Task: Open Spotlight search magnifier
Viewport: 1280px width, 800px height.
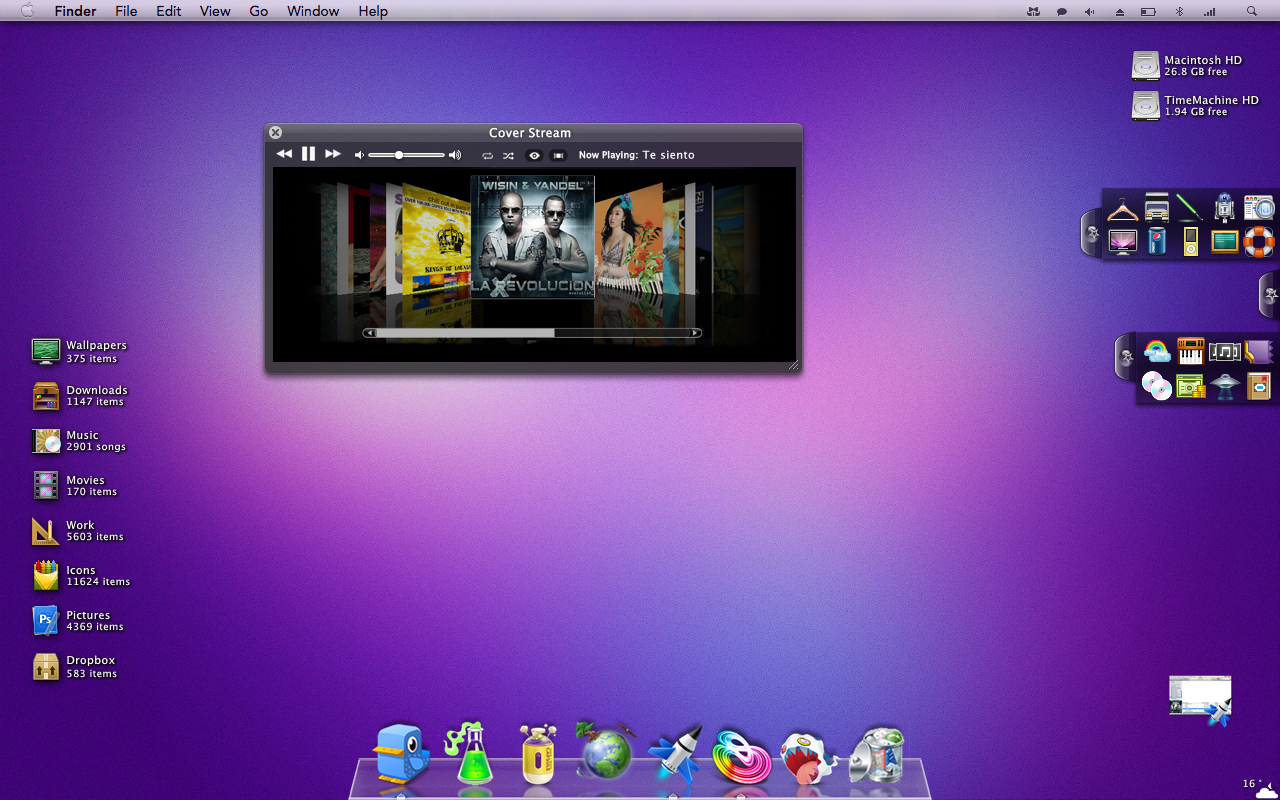Action: 1252,11
